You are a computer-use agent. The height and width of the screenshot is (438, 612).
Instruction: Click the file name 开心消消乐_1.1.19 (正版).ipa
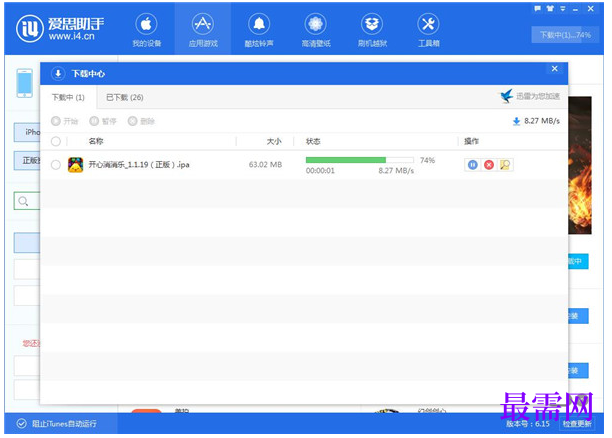[139, 165]
